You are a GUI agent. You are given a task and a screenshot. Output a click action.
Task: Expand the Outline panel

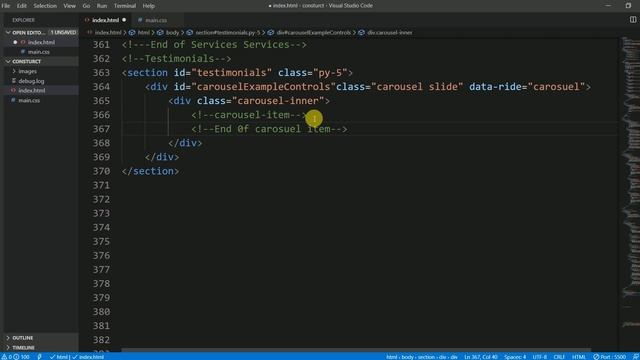(x=22, y=338)
